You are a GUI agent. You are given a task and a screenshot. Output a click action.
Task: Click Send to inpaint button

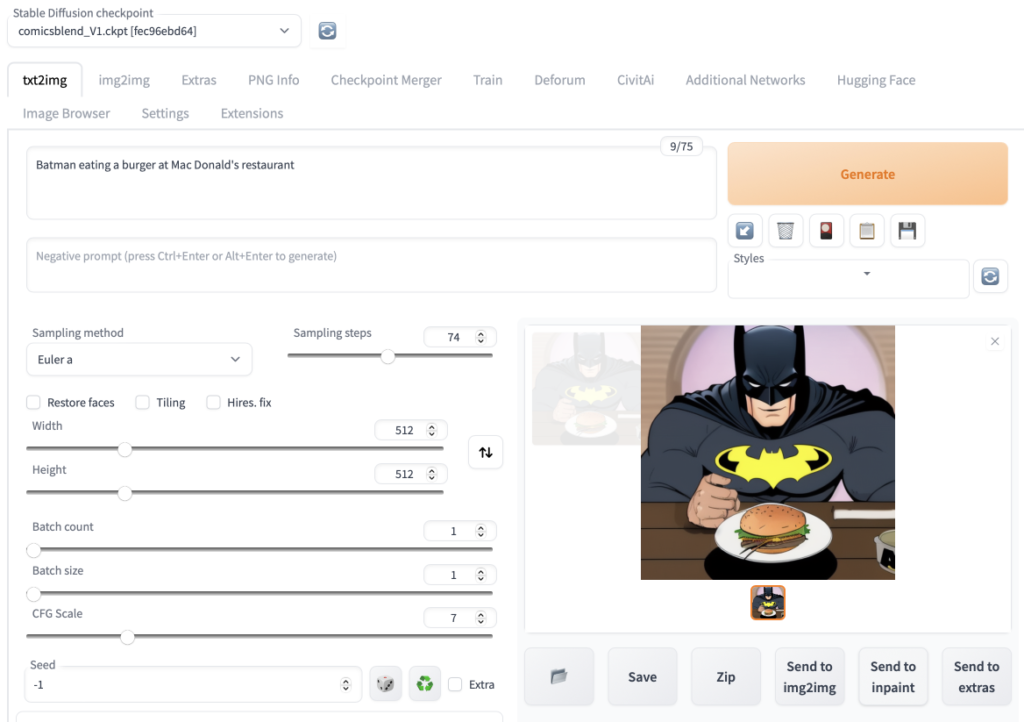(893, 676)
